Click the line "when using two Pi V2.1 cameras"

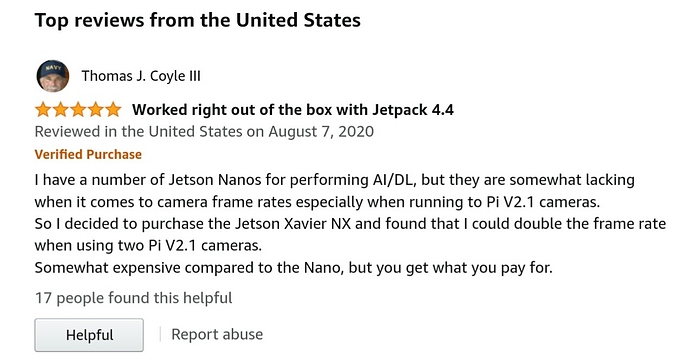[x=148, y=246]
